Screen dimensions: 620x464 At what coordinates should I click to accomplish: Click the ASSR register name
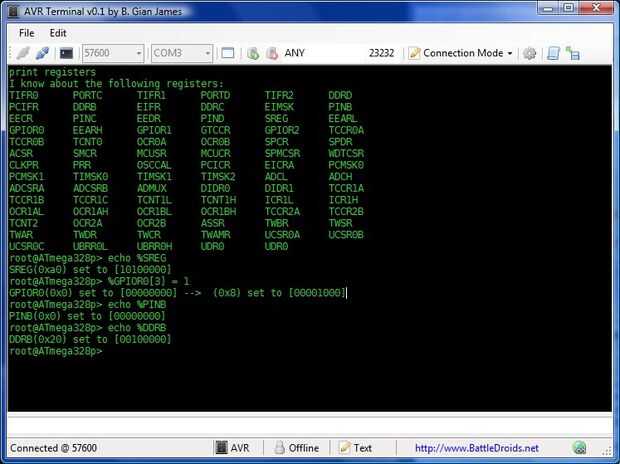(212, 223)
